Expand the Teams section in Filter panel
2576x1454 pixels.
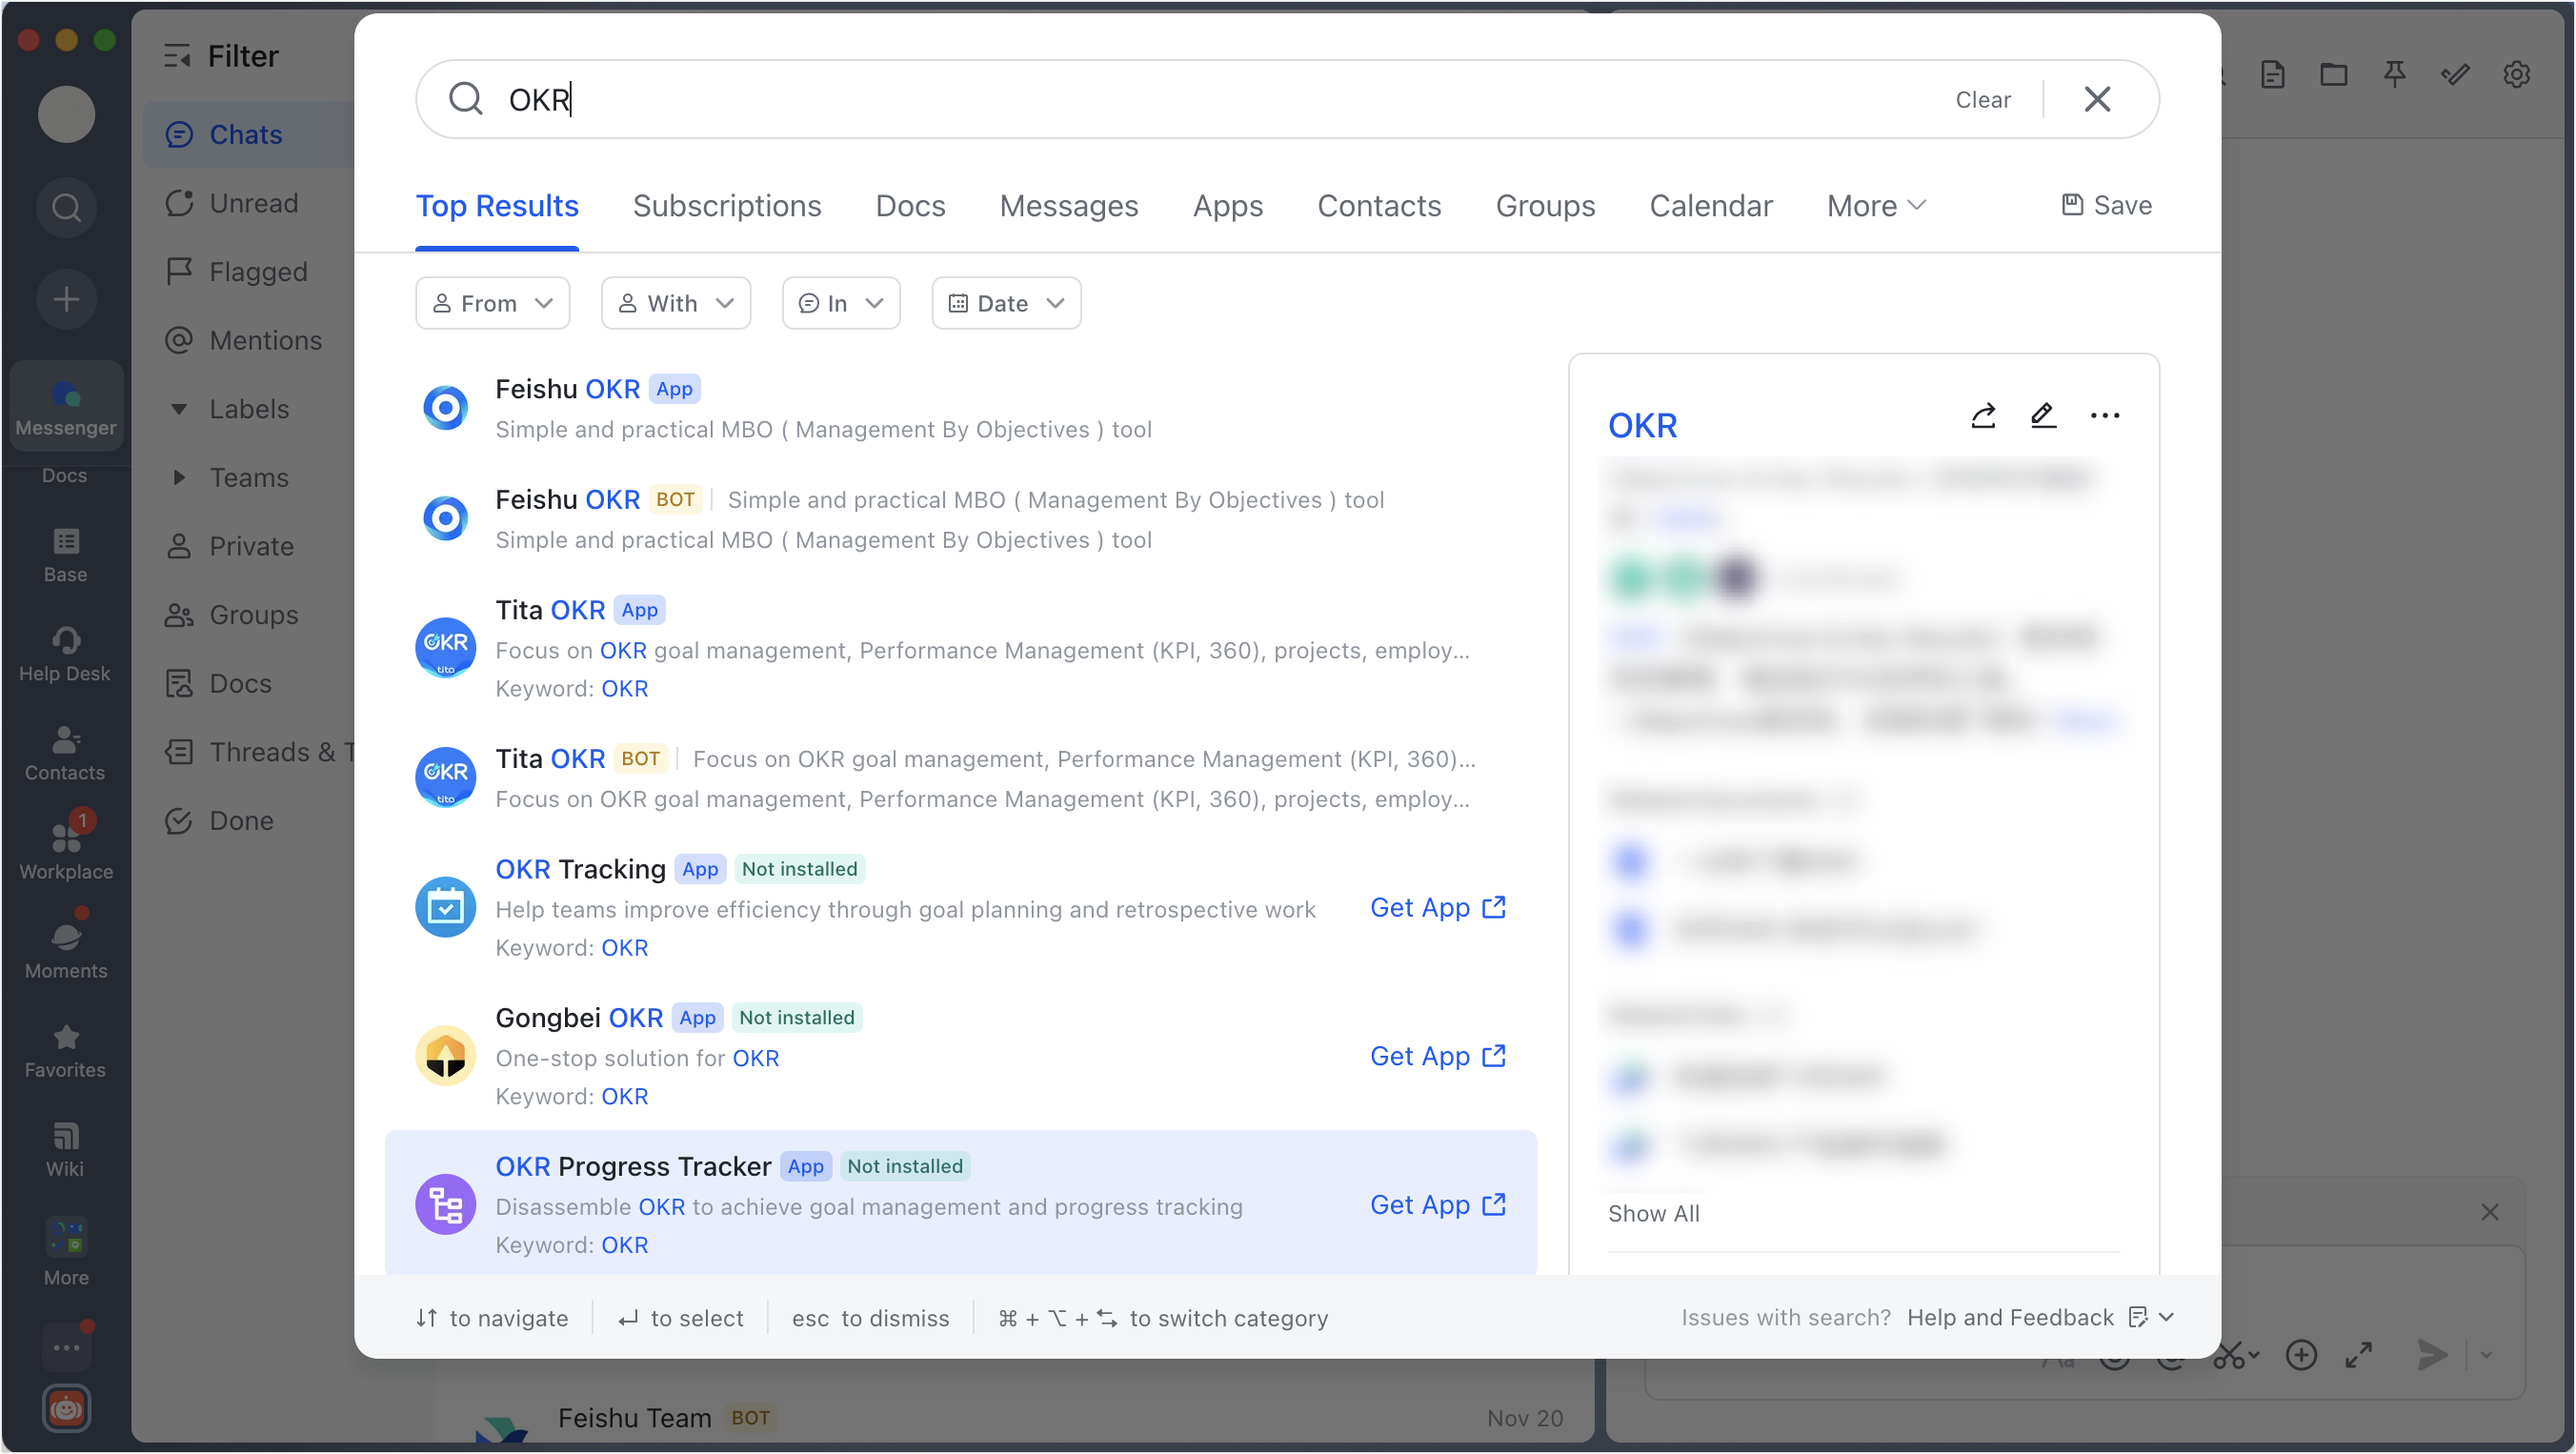click(x=248, y=477)
